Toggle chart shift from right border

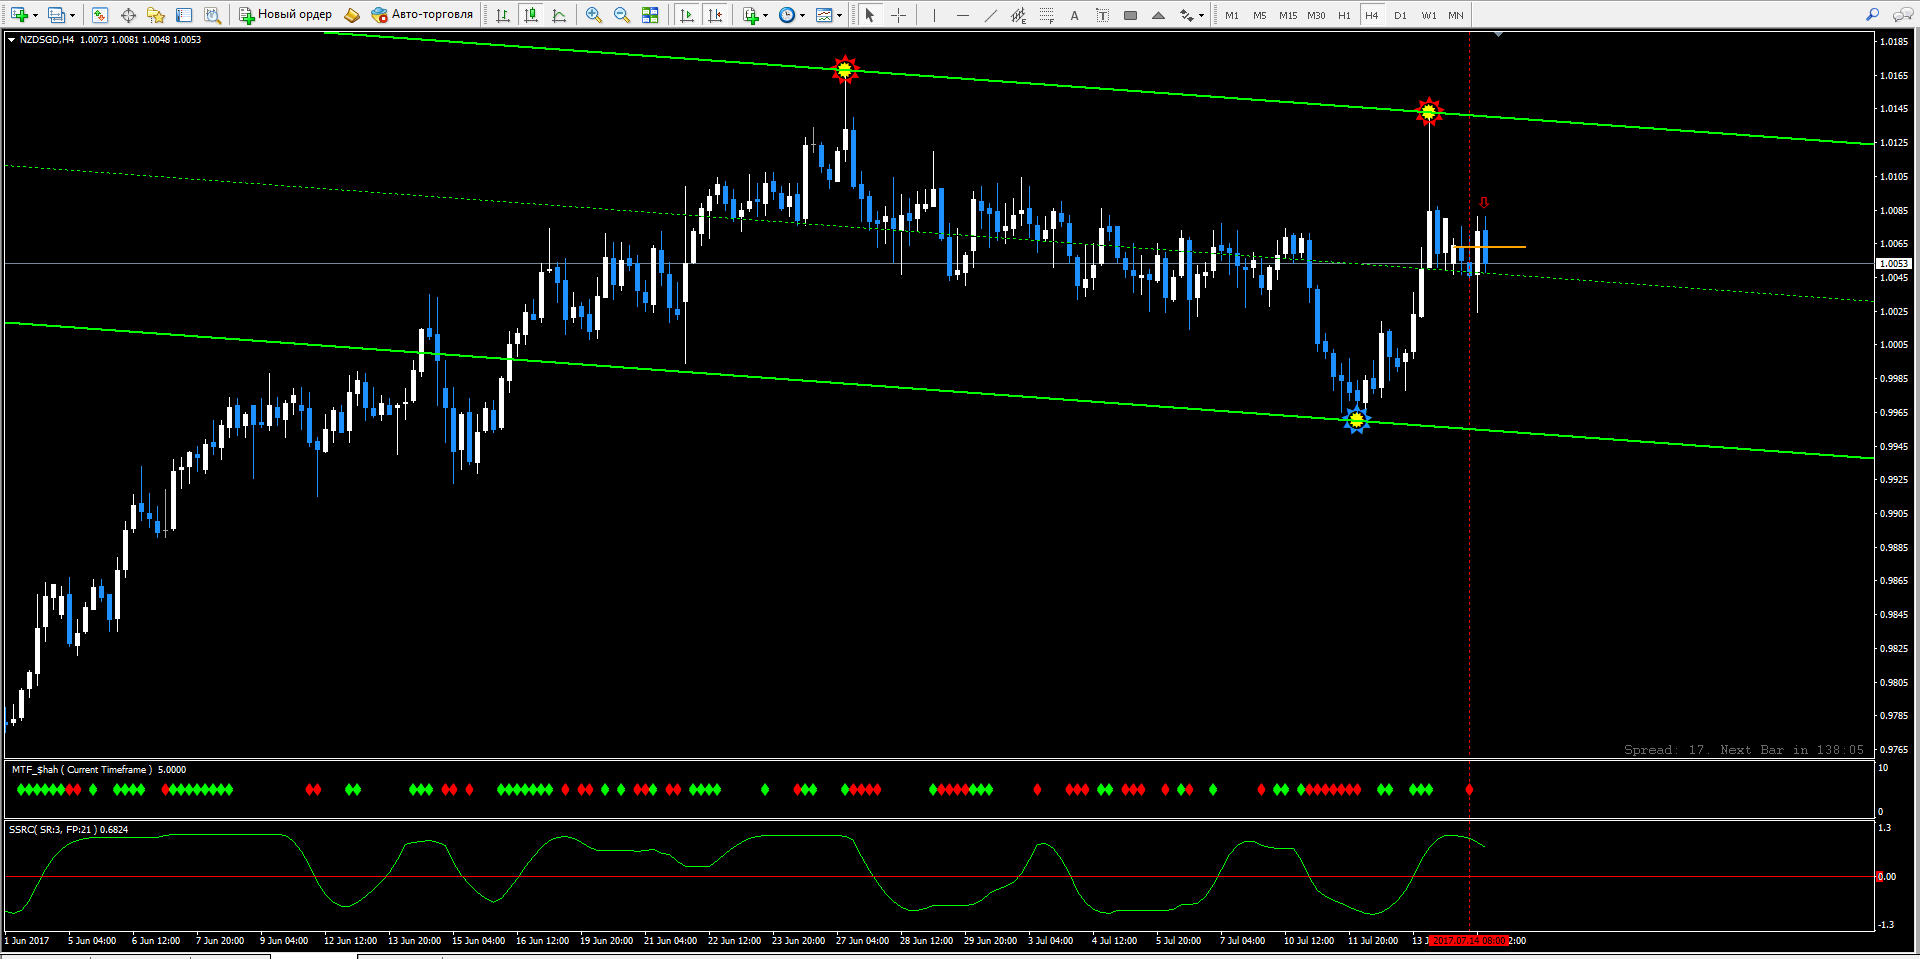715,15
